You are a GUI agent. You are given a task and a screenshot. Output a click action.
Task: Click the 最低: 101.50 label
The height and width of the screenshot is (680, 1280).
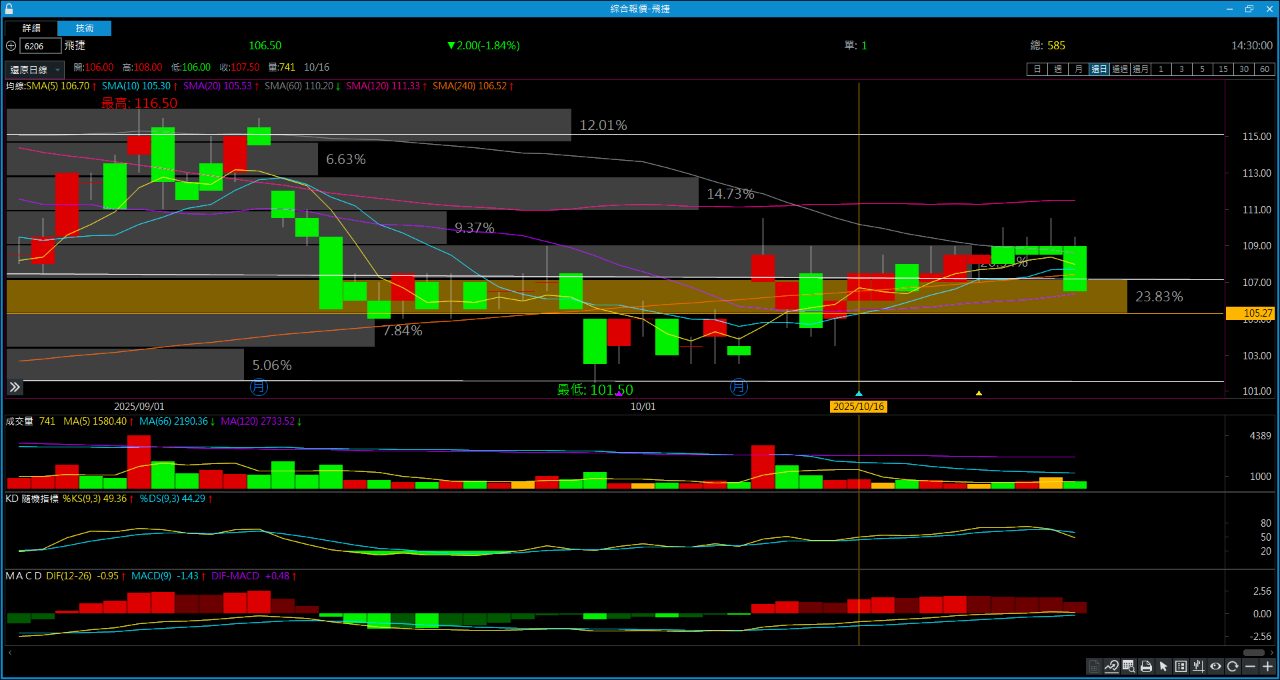pyautogui.click(x=595, y=390)
